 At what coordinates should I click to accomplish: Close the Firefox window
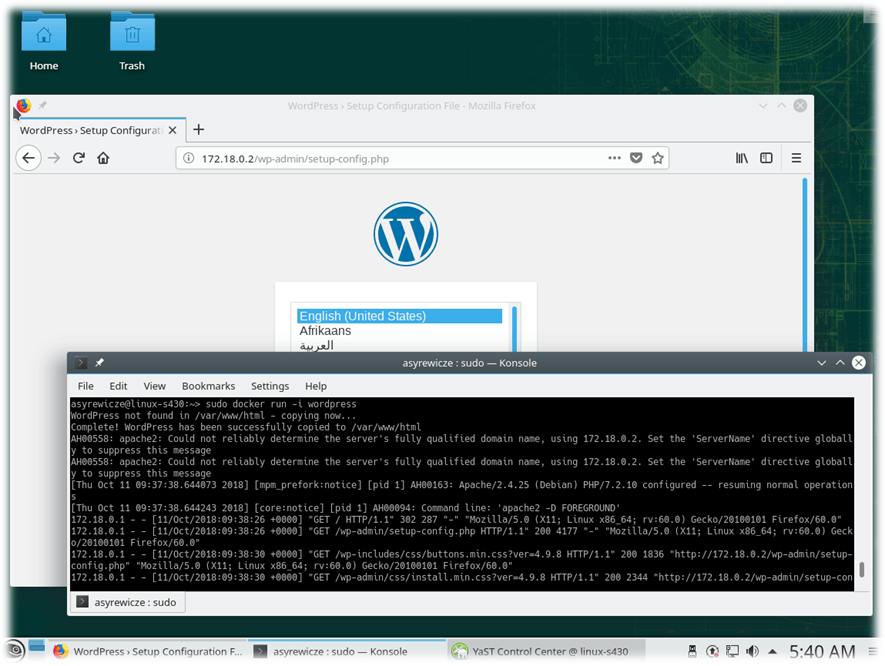coord(800,106)
